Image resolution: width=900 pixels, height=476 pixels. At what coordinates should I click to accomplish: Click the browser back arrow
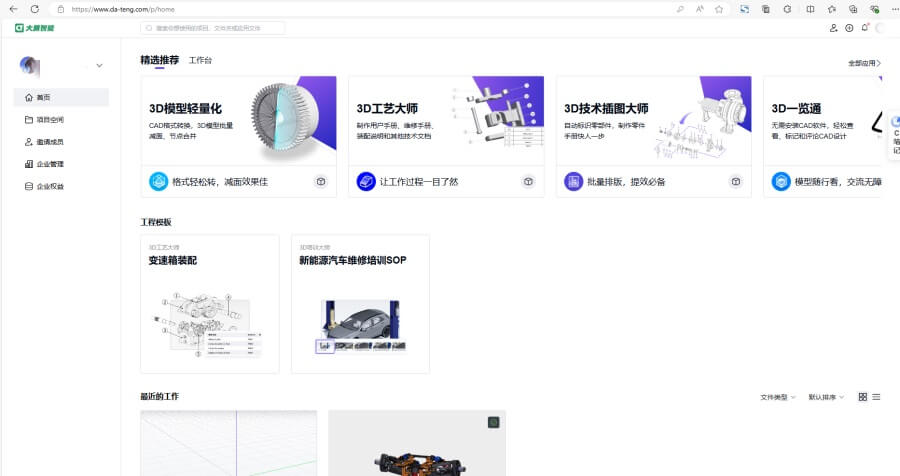13,9
